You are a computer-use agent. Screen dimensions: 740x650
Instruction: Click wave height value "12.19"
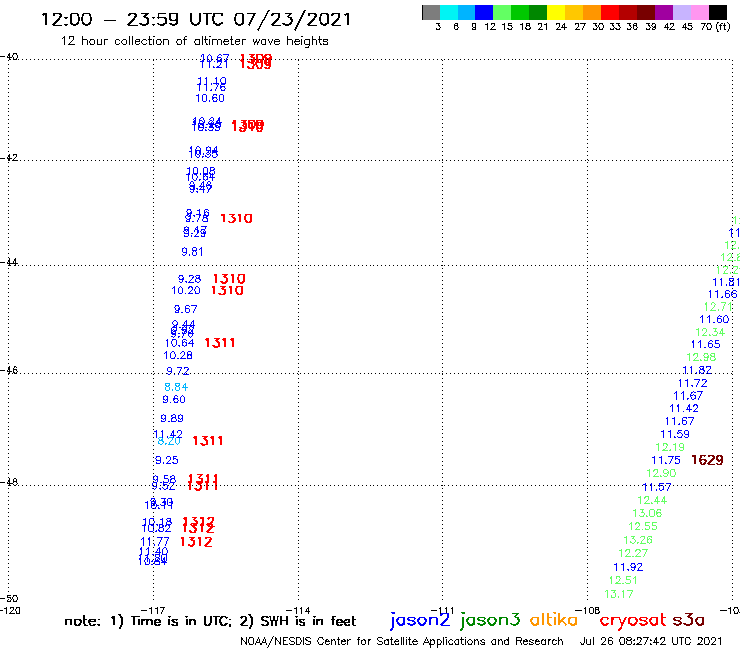[x=670, y=447]
